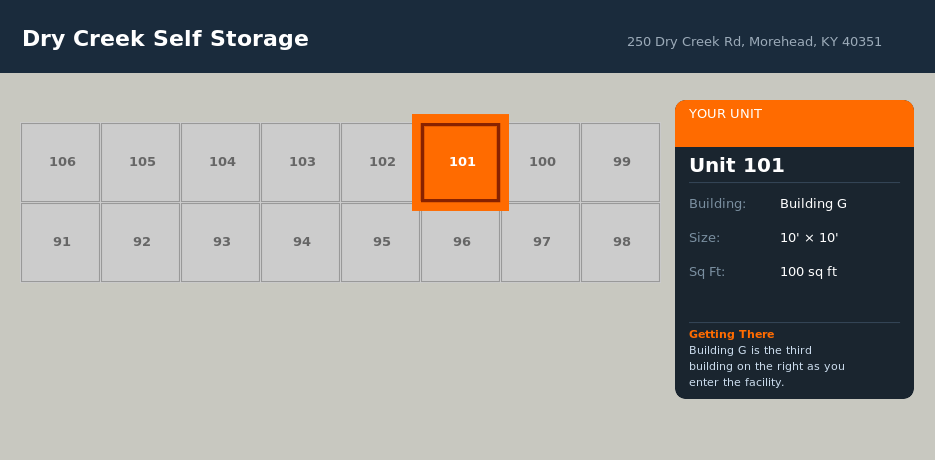Select unit 103 tile
This screenshot has width=935, height=460.
coord(301,162)
